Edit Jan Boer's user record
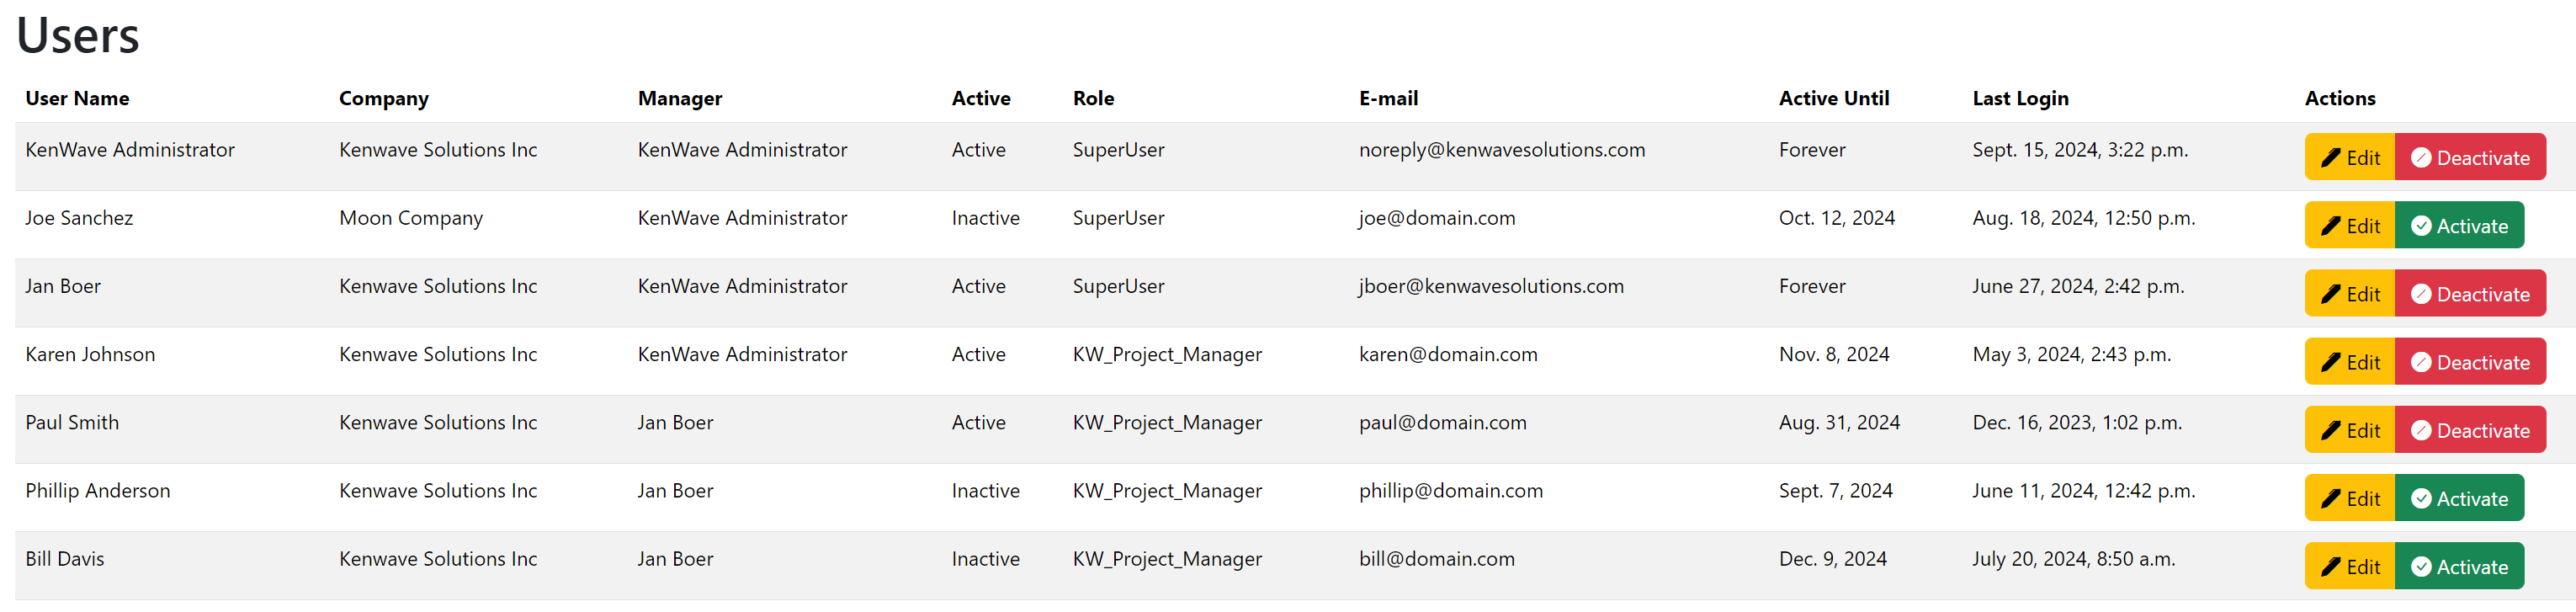Screen dimensions: 2576x612 (x=2350, y=294)
